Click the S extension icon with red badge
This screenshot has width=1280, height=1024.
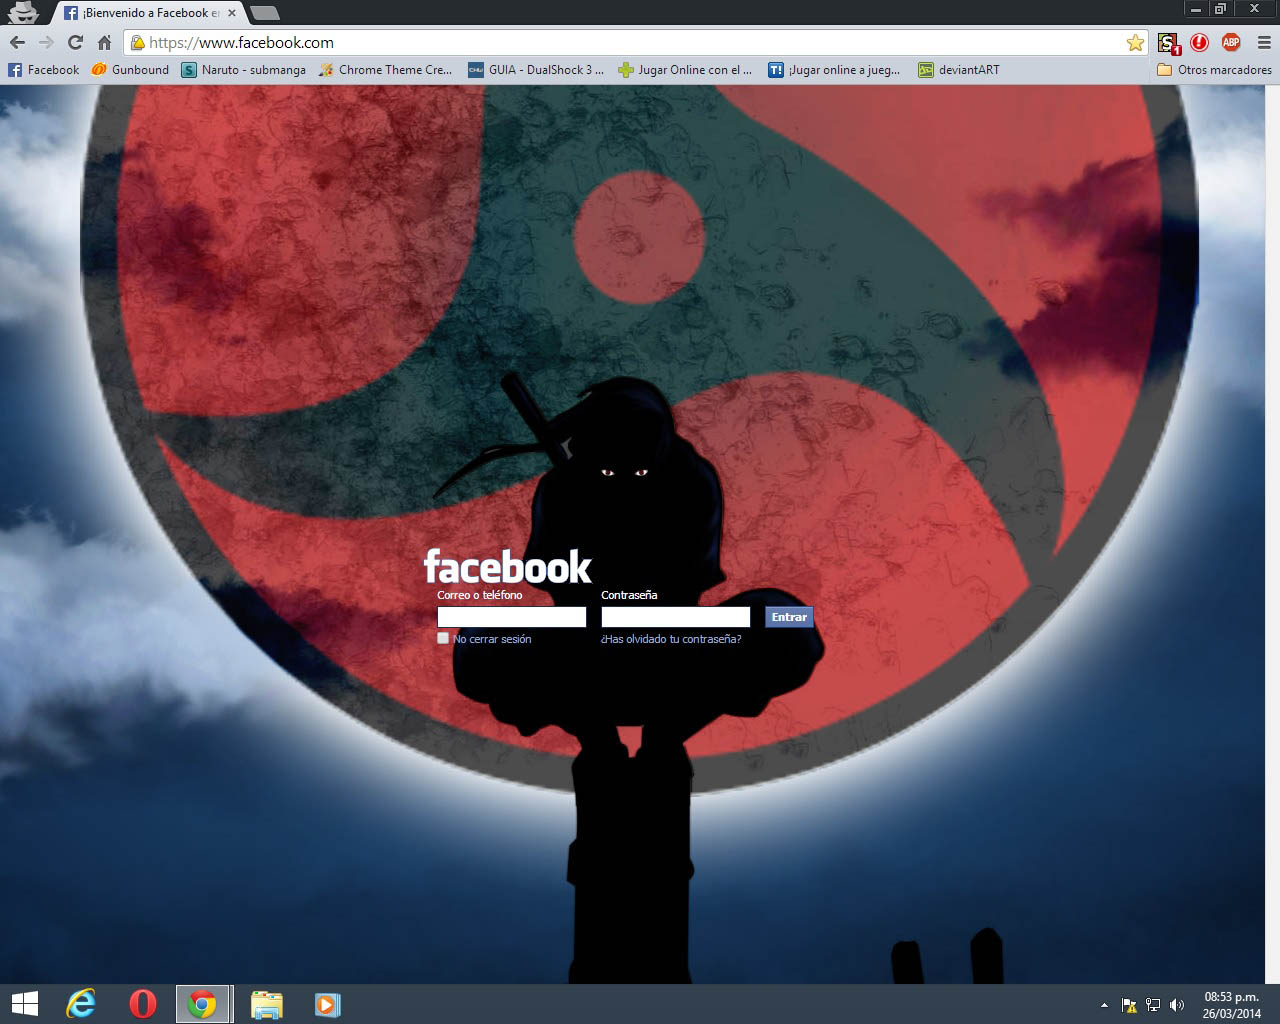(x=1168, y=42)
